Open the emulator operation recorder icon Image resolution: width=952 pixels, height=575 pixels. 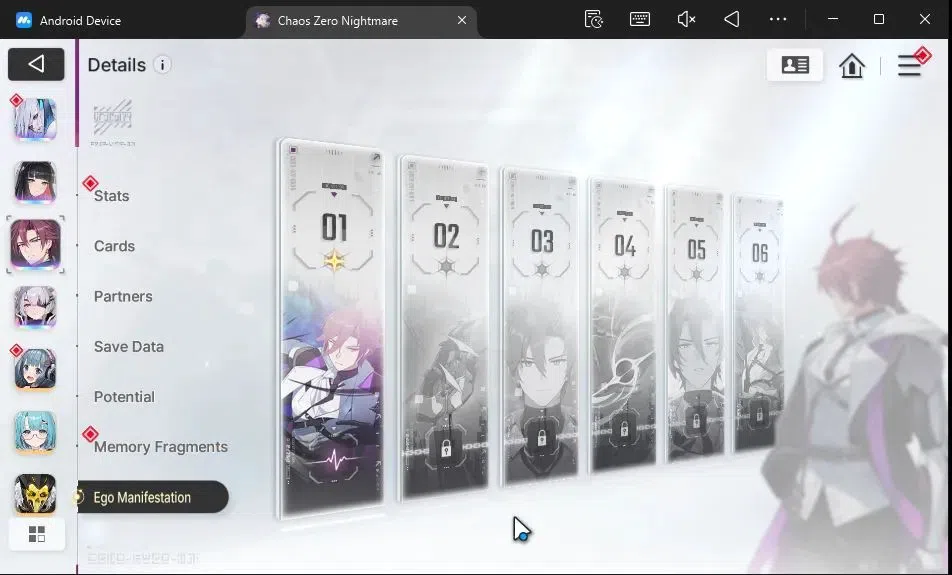point(593,19)
